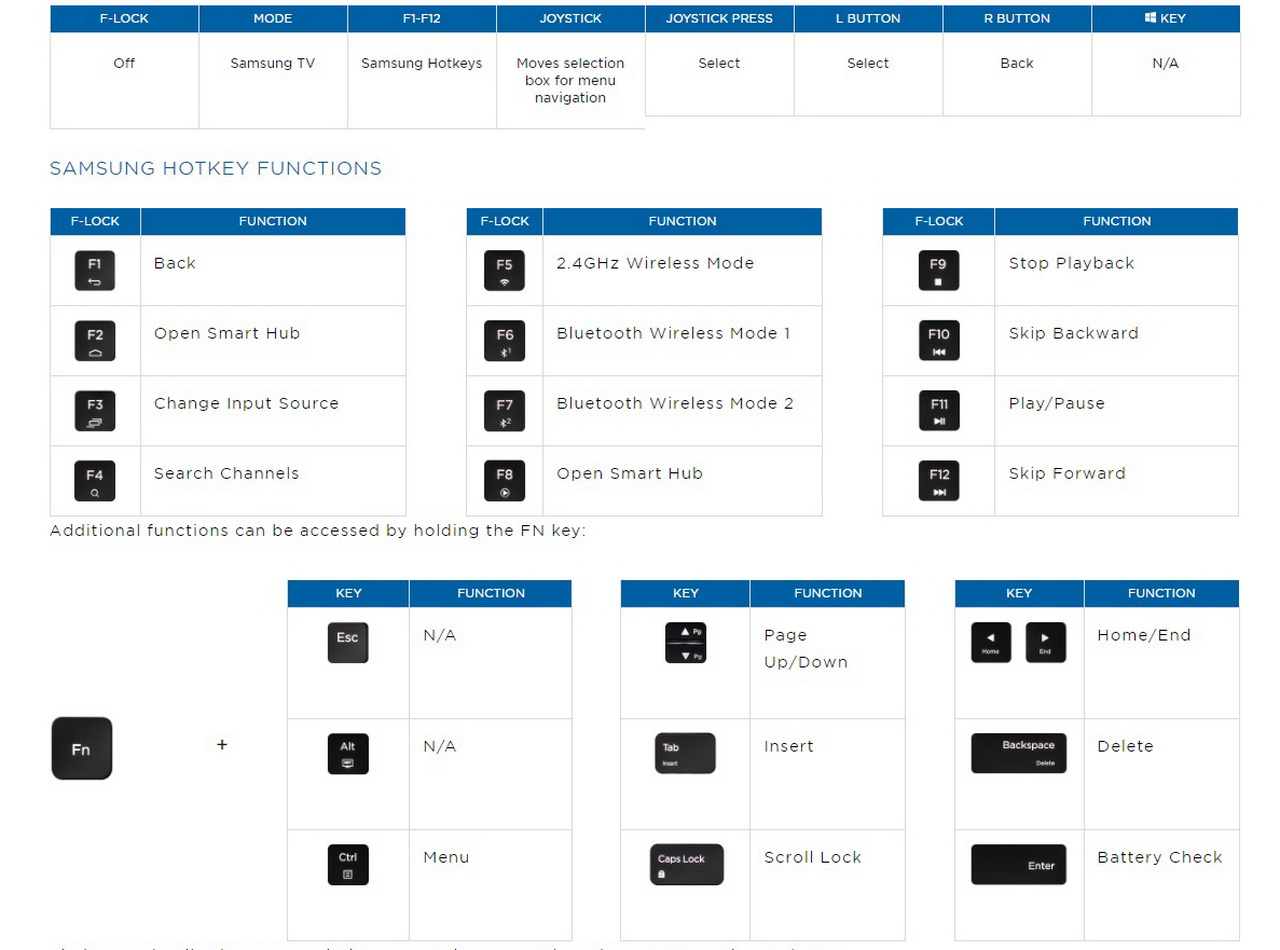Click the Windows KEY column header
This screenshot has height=950, width=1280.
coord(1166,18)
